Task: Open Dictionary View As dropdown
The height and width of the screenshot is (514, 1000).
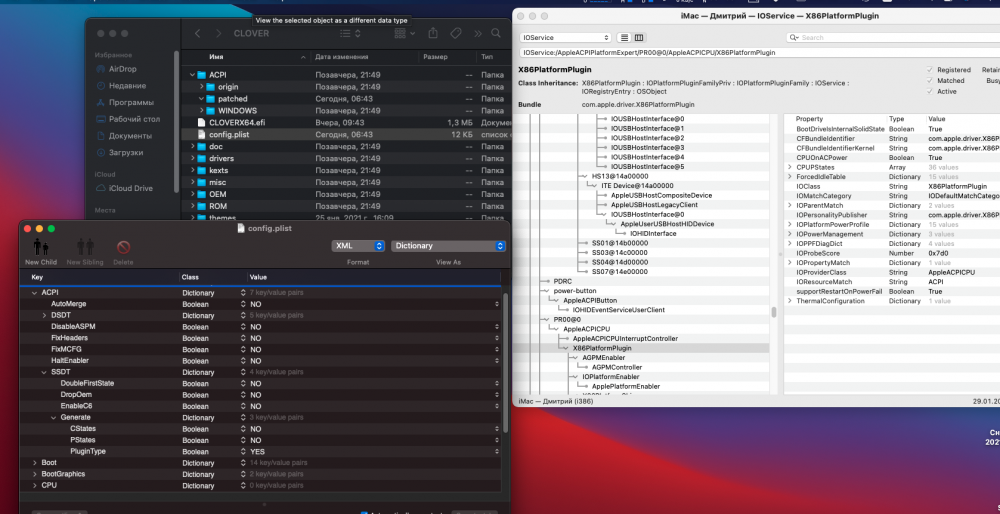Action: pos(448,246)
